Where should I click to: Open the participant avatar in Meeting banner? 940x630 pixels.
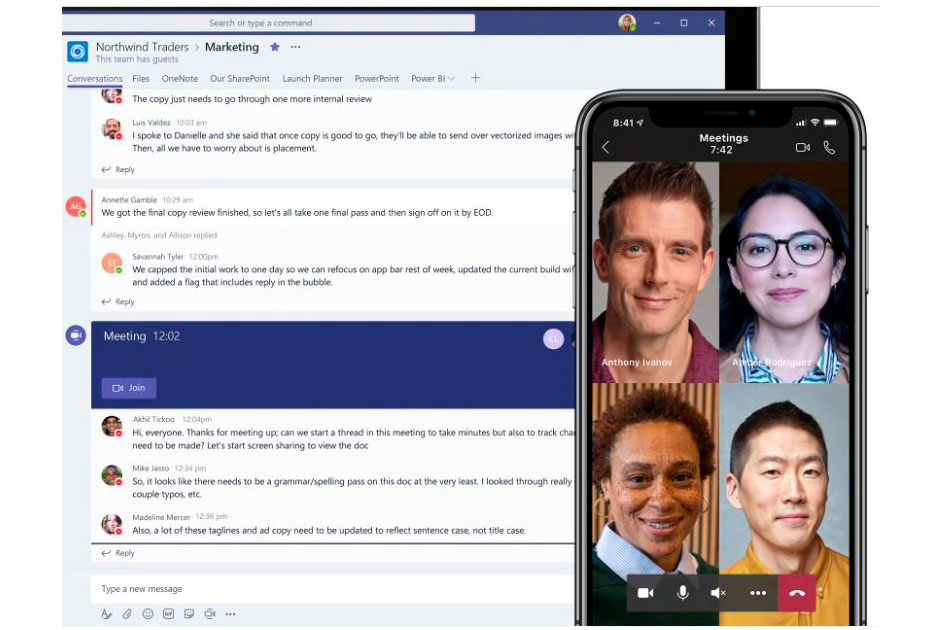[x=553, y=339]
